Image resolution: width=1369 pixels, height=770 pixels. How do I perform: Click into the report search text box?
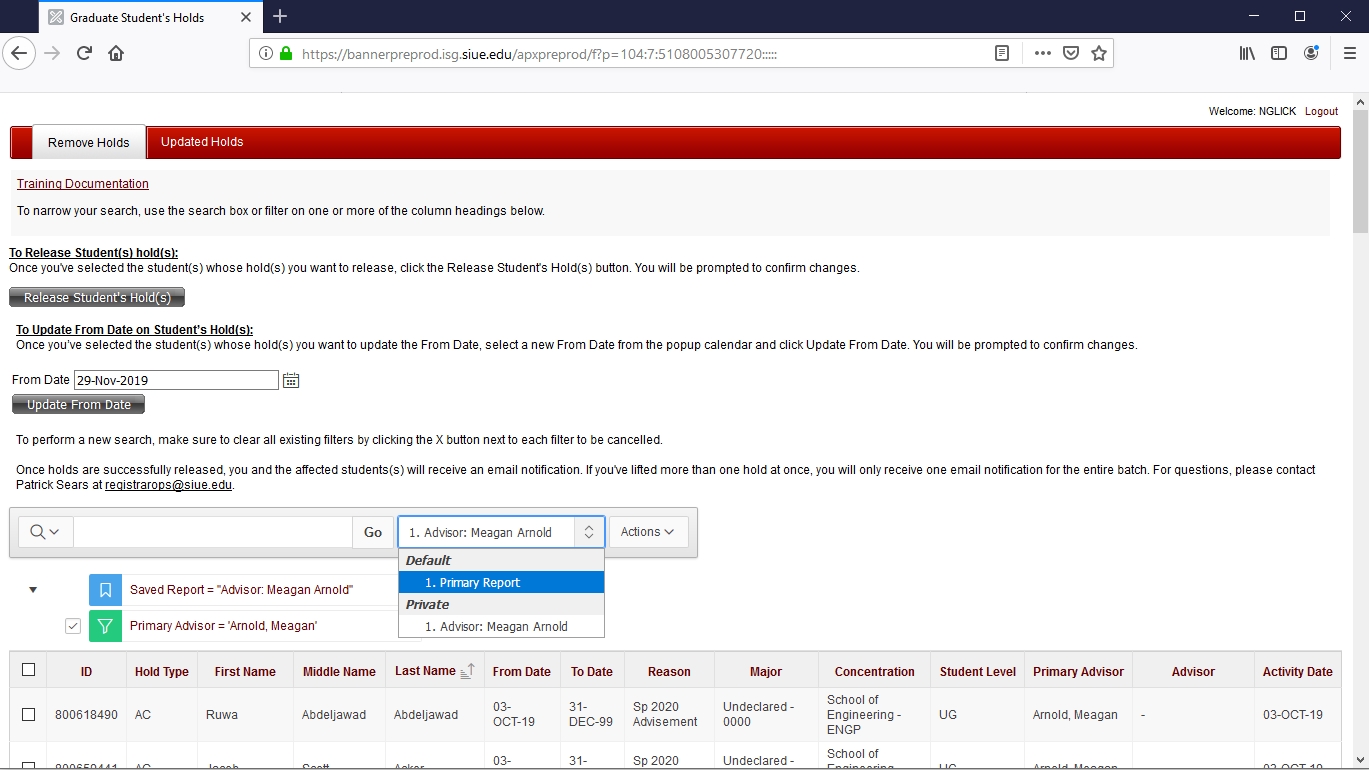click(212, 532)
